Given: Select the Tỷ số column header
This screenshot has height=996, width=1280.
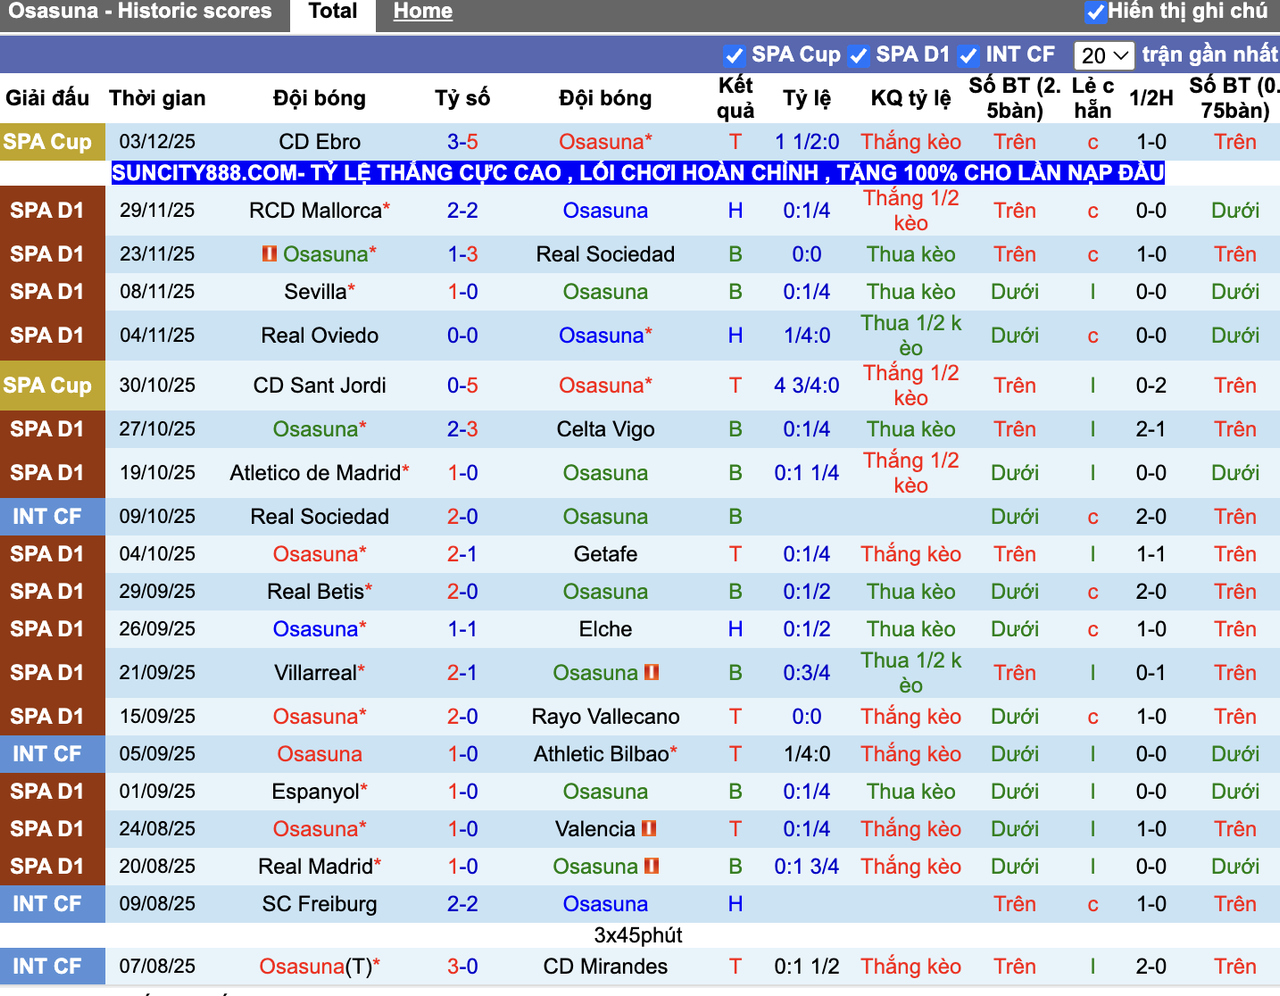Looking at the screenshot, I should 462,98.
